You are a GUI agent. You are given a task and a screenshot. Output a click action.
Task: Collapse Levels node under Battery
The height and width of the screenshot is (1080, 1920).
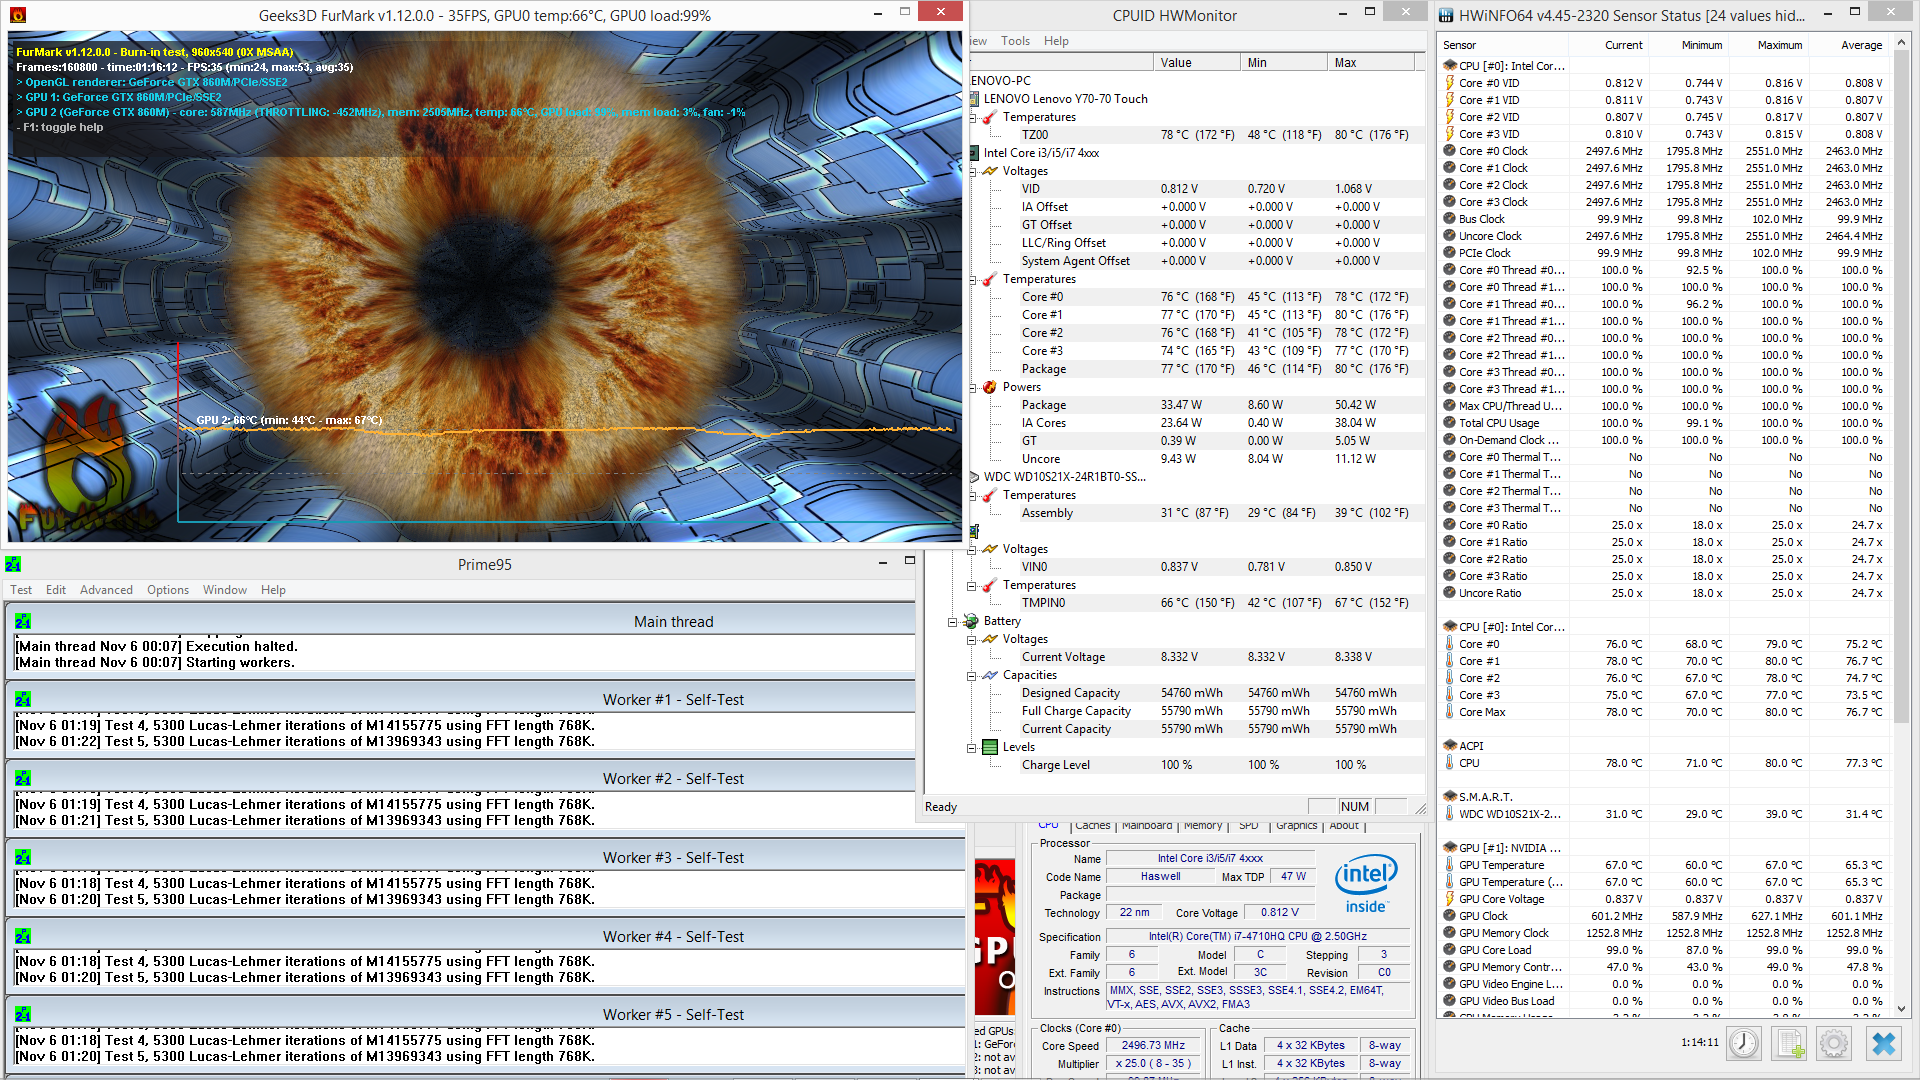971,747
